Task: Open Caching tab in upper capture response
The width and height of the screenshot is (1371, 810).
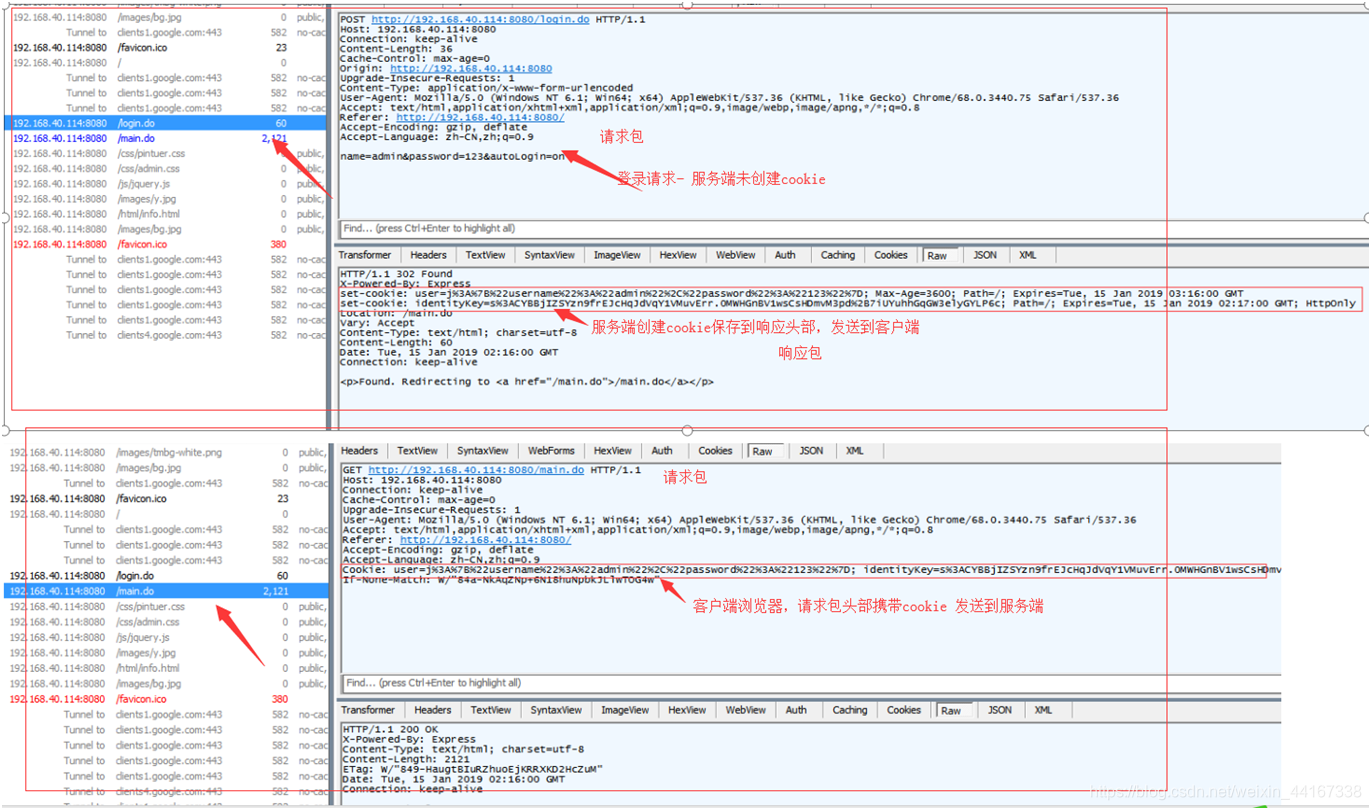Action: 837,255
